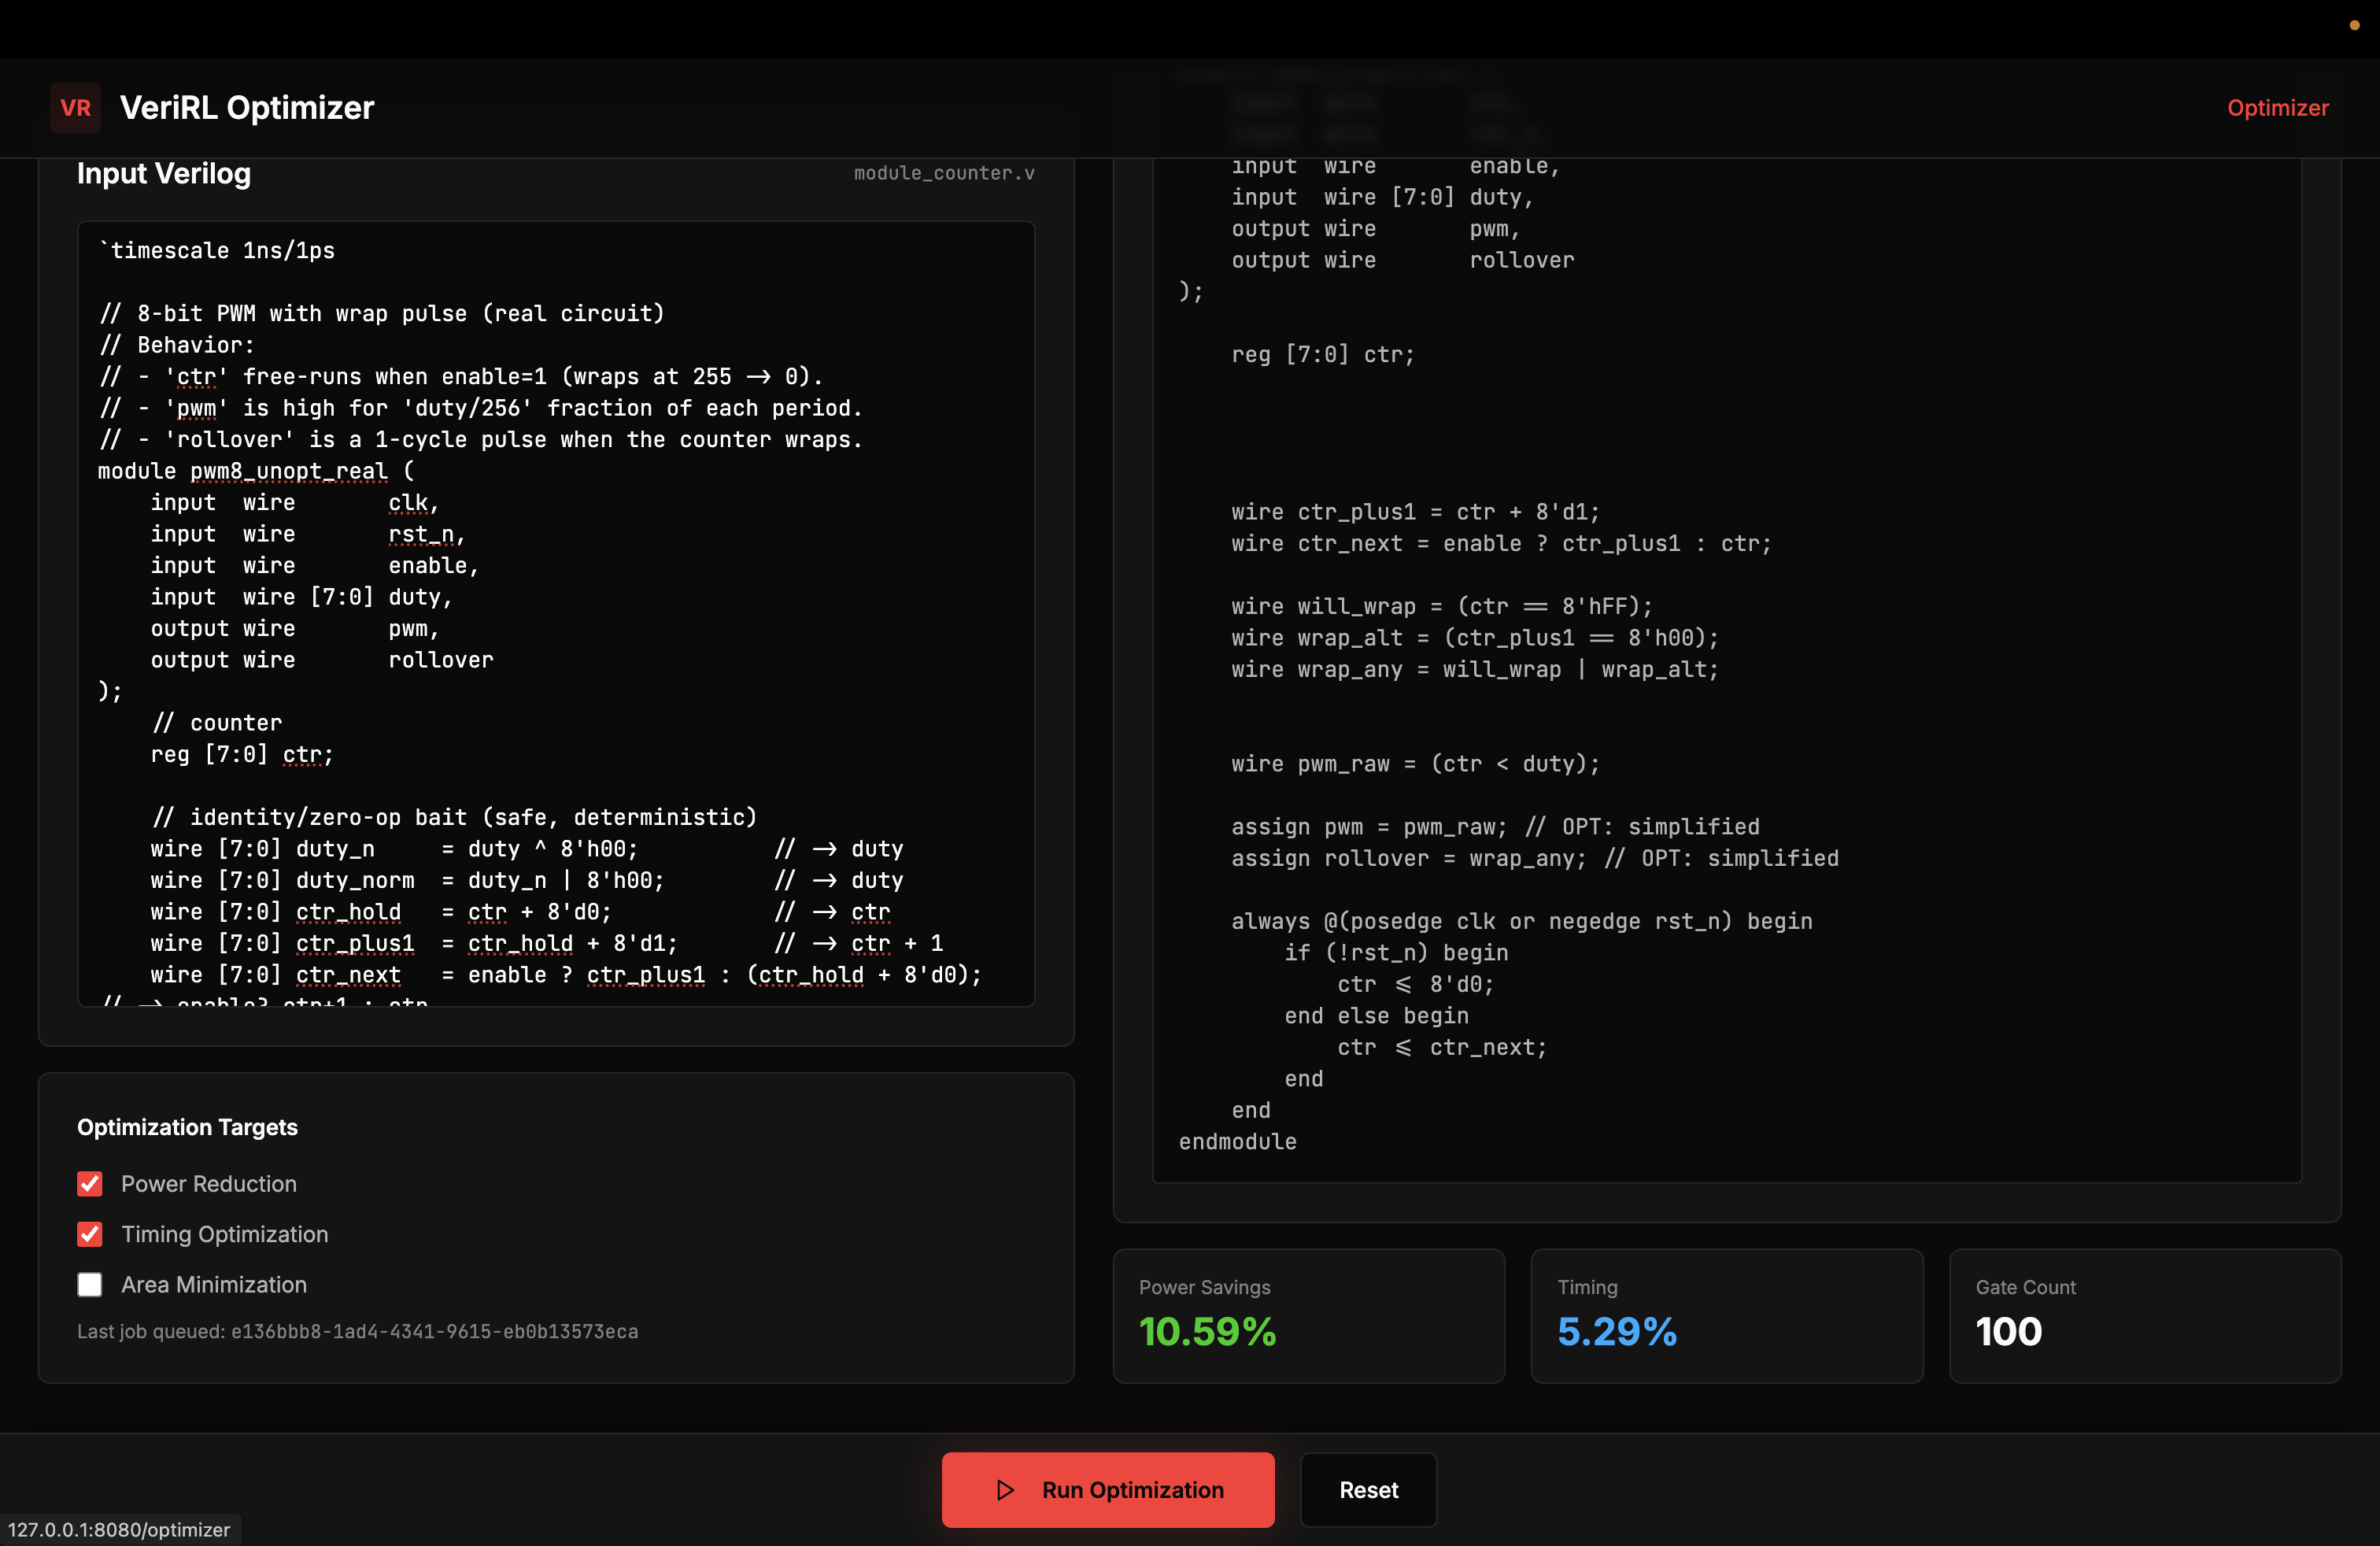This screenshot has width=2380, height=1546.
Task: Click the VR logo icon
Action: [x=75, y=108]
